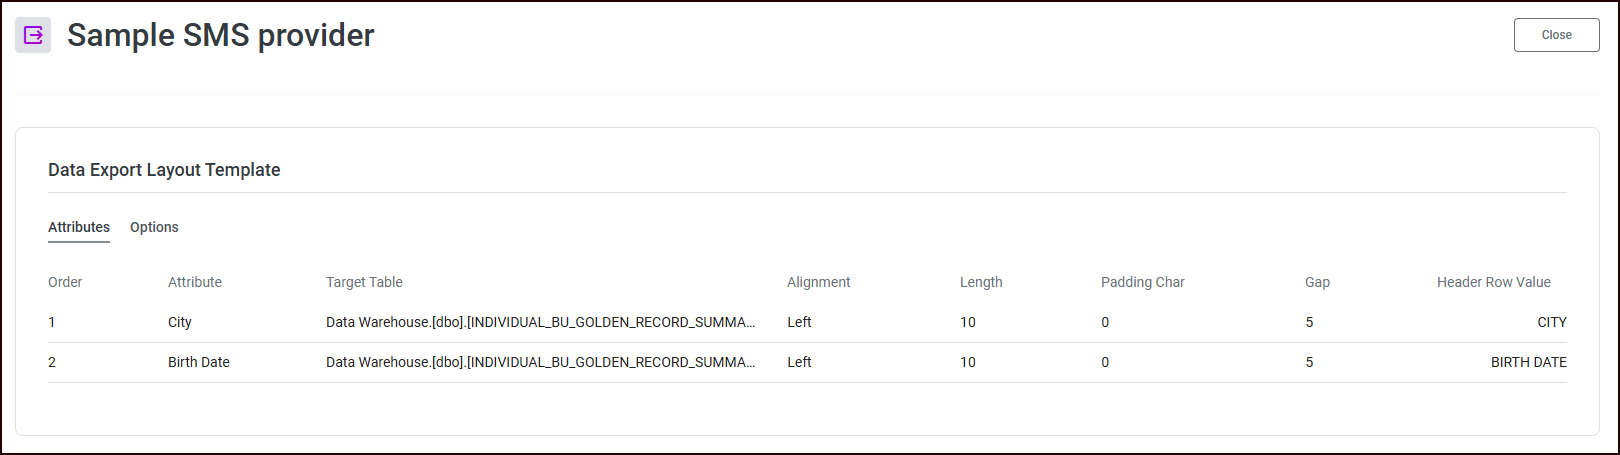1620x455 pixels.
Task: Select the Birth Date attribute row
Action: pyautogui.click(x=199, y=362)
